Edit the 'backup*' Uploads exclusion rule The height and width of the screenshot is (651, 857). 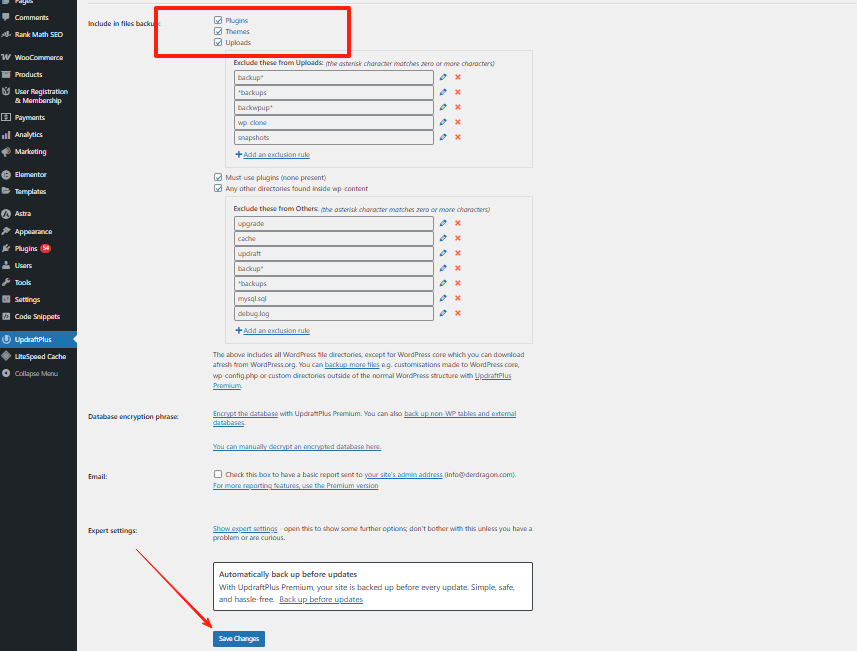click(x=443, y=77)
